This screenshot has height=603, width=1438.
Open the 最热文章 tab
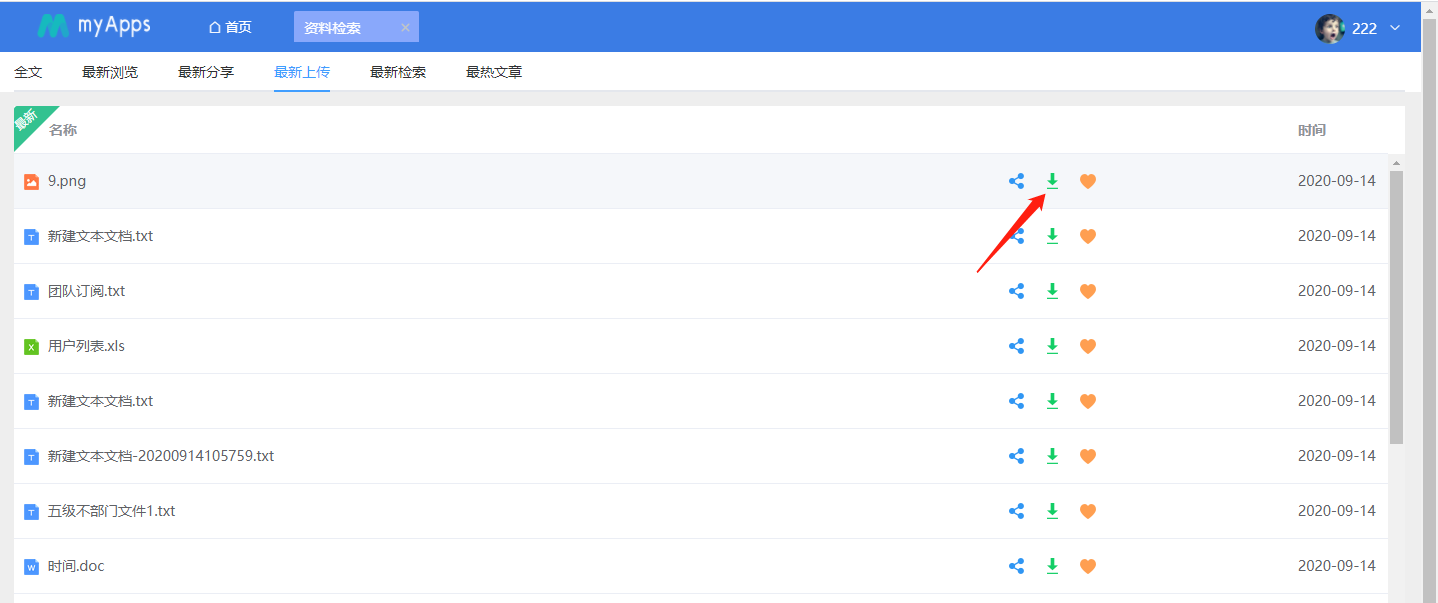(494, 72)
